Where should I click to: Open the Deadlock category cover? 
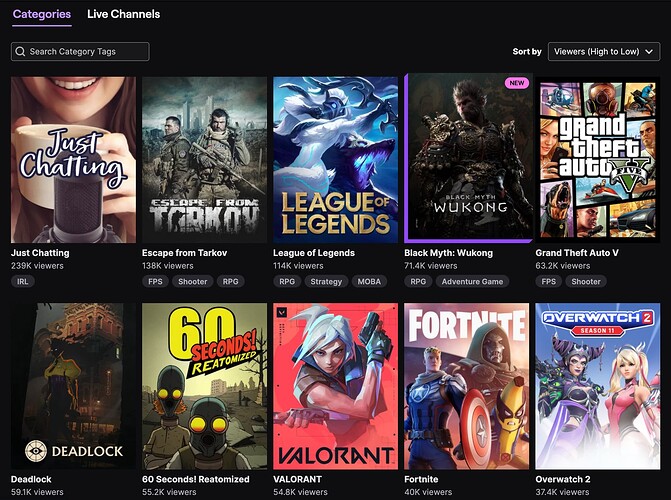pos(74,386)
